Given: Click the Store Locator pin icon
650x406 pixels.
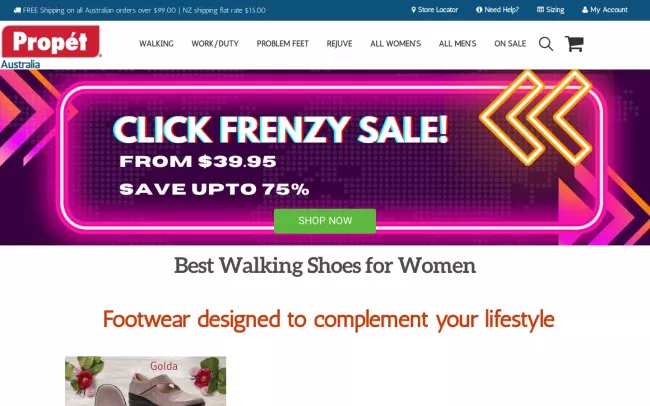Looking at the screenshot, I should pyautogui.click(x=413, y=10).
